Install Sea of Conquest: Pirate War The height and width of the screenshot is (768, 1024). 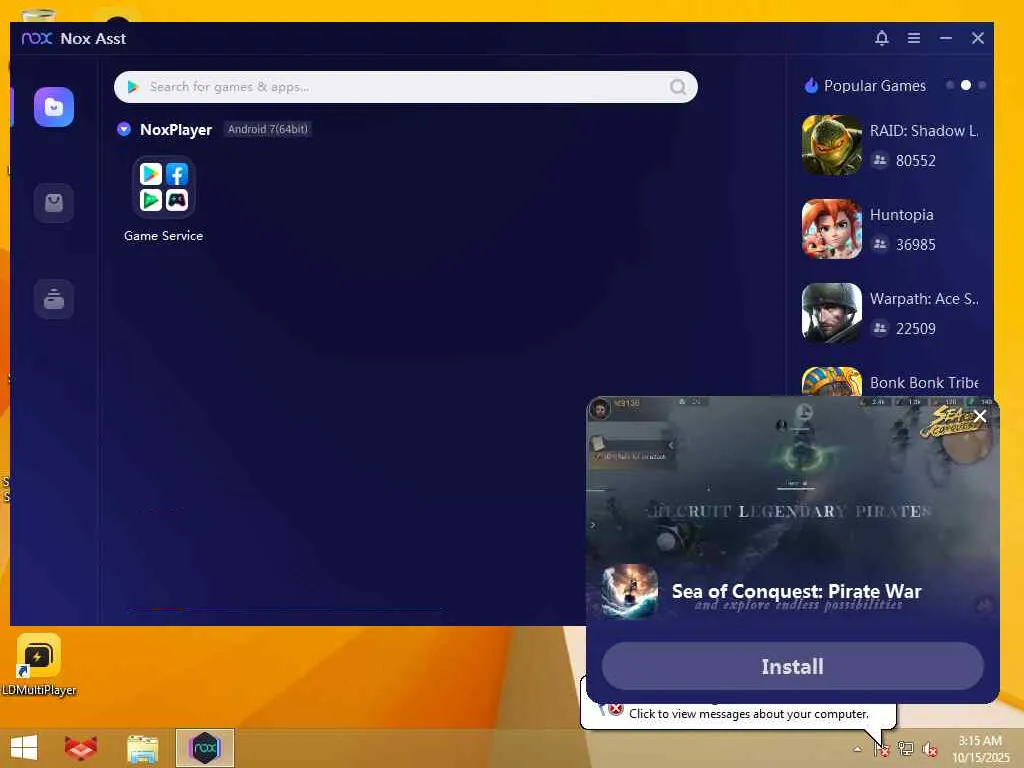[793, 666]
